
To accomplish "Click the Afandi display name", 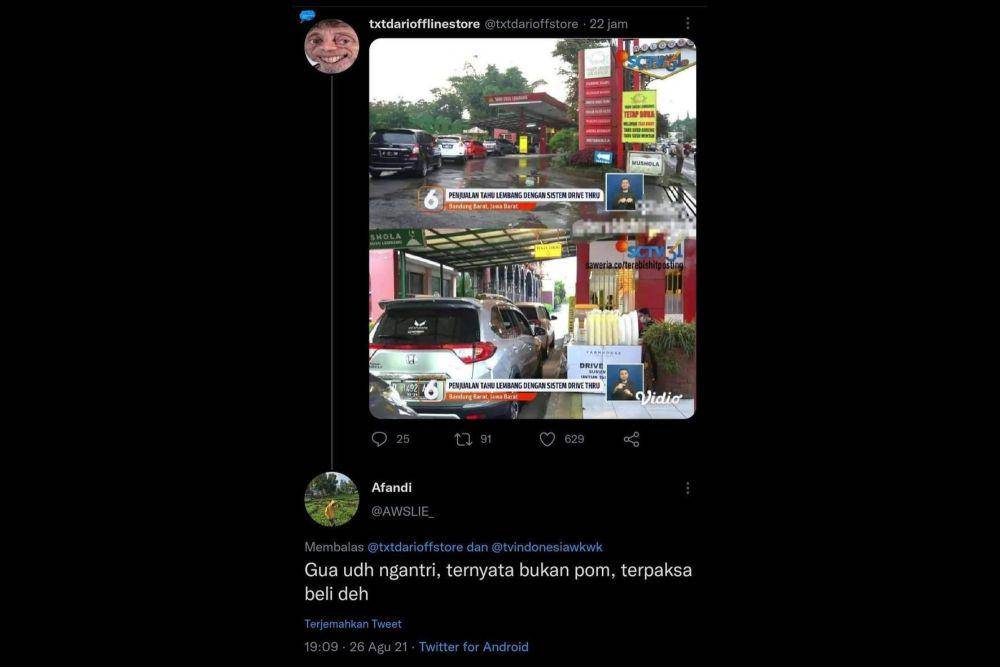I will pyautogui.click(x=392, y=487).
